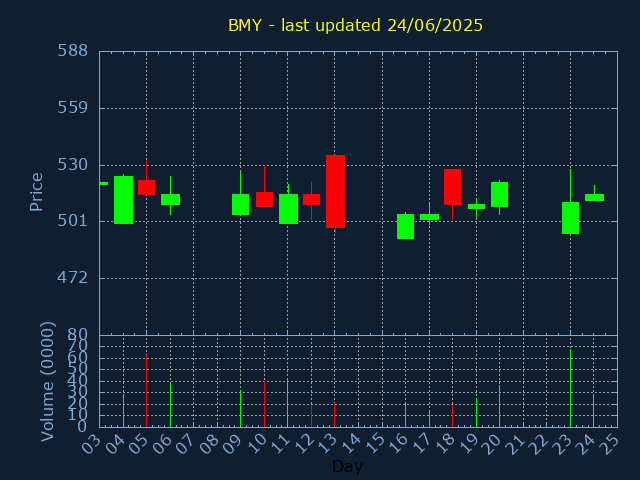The height and width of the screenshot is (480, 640).
Task: Click the tallest green volume bar for day 23
Action: (570, 388)
